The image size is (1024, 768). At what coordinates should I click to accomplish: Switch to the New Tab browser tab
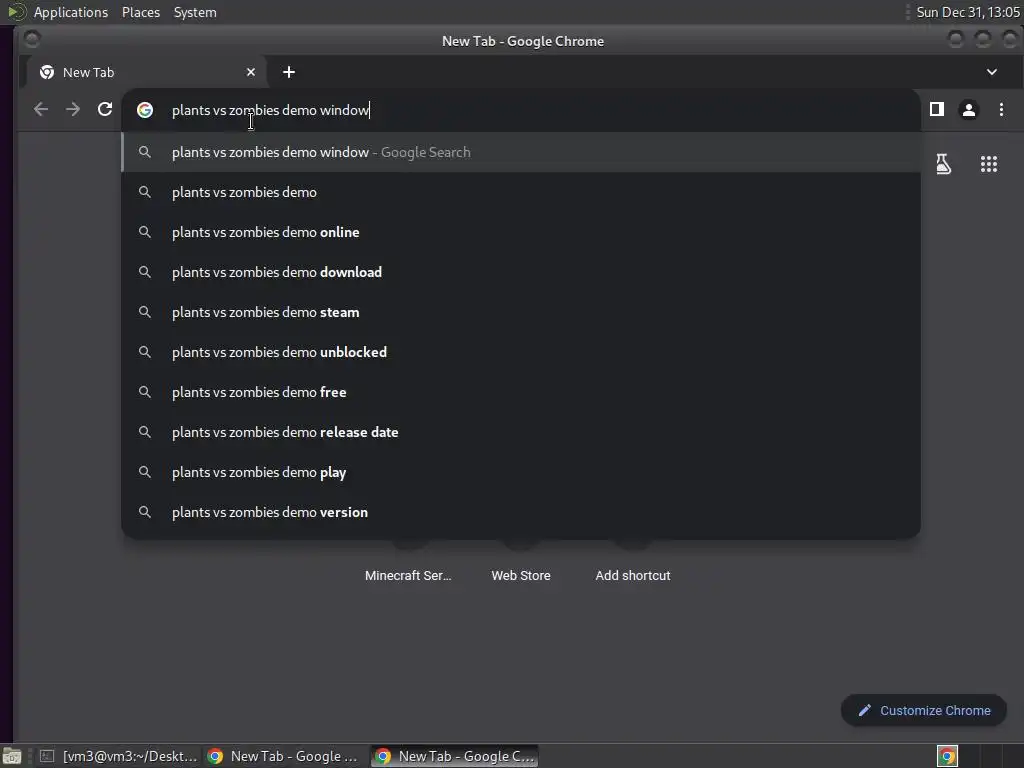[146, 72]
